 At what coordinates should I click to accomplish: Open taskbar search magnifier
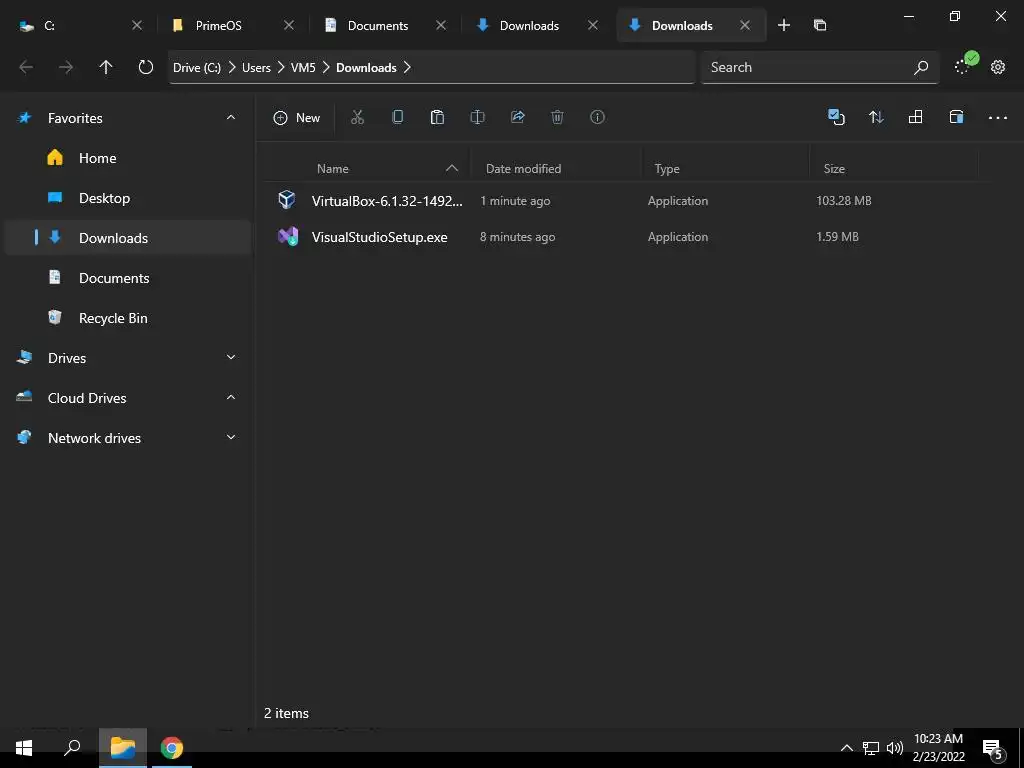coord(72,748)
